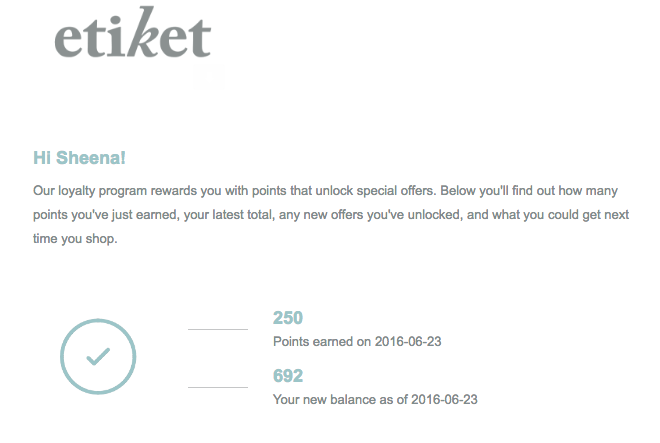Click the "Your new balance as of" label
Image resolution: width=660 pixels, height=443 pixels.
pos(338,399)
